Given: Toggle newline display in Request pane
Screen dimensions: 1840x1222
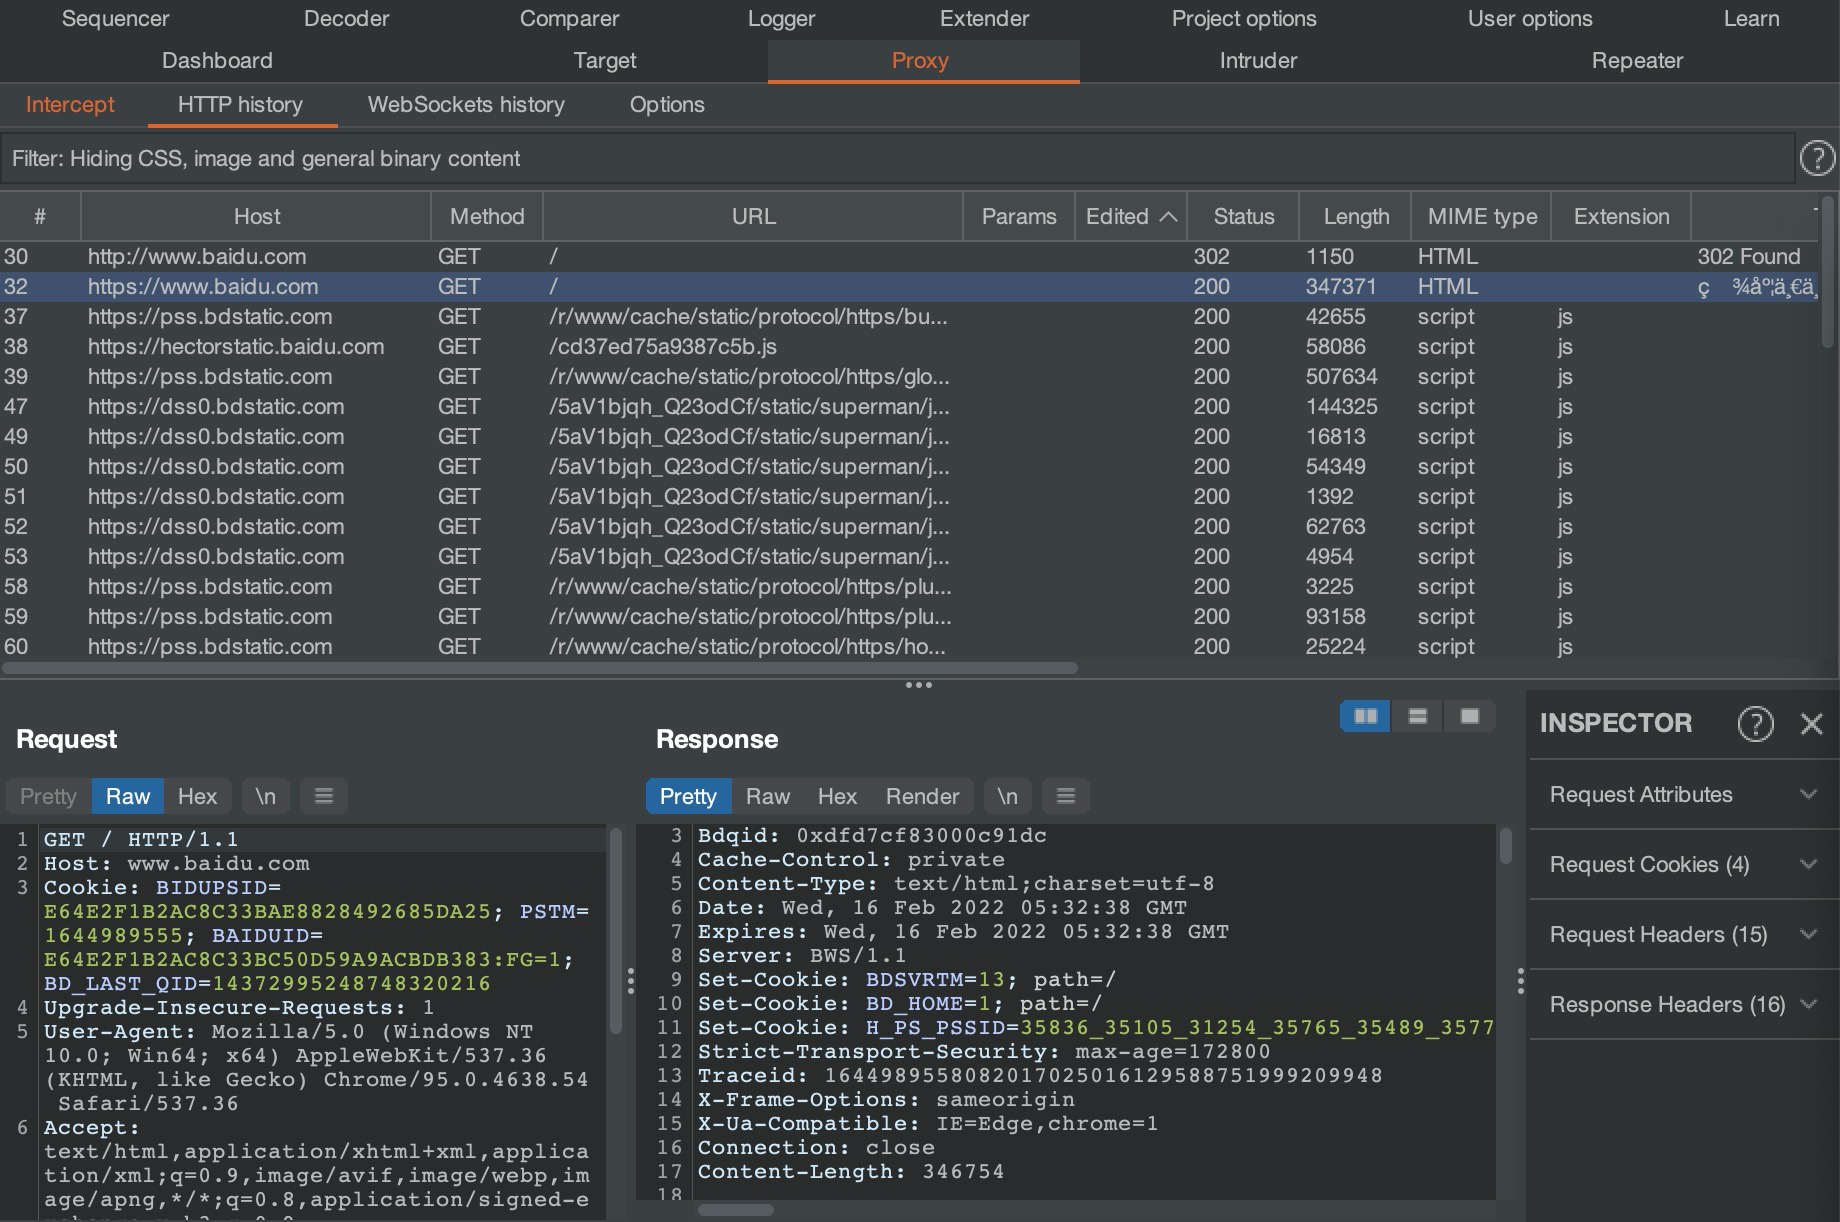Looking at the screenshot, I should click(265, 796).
